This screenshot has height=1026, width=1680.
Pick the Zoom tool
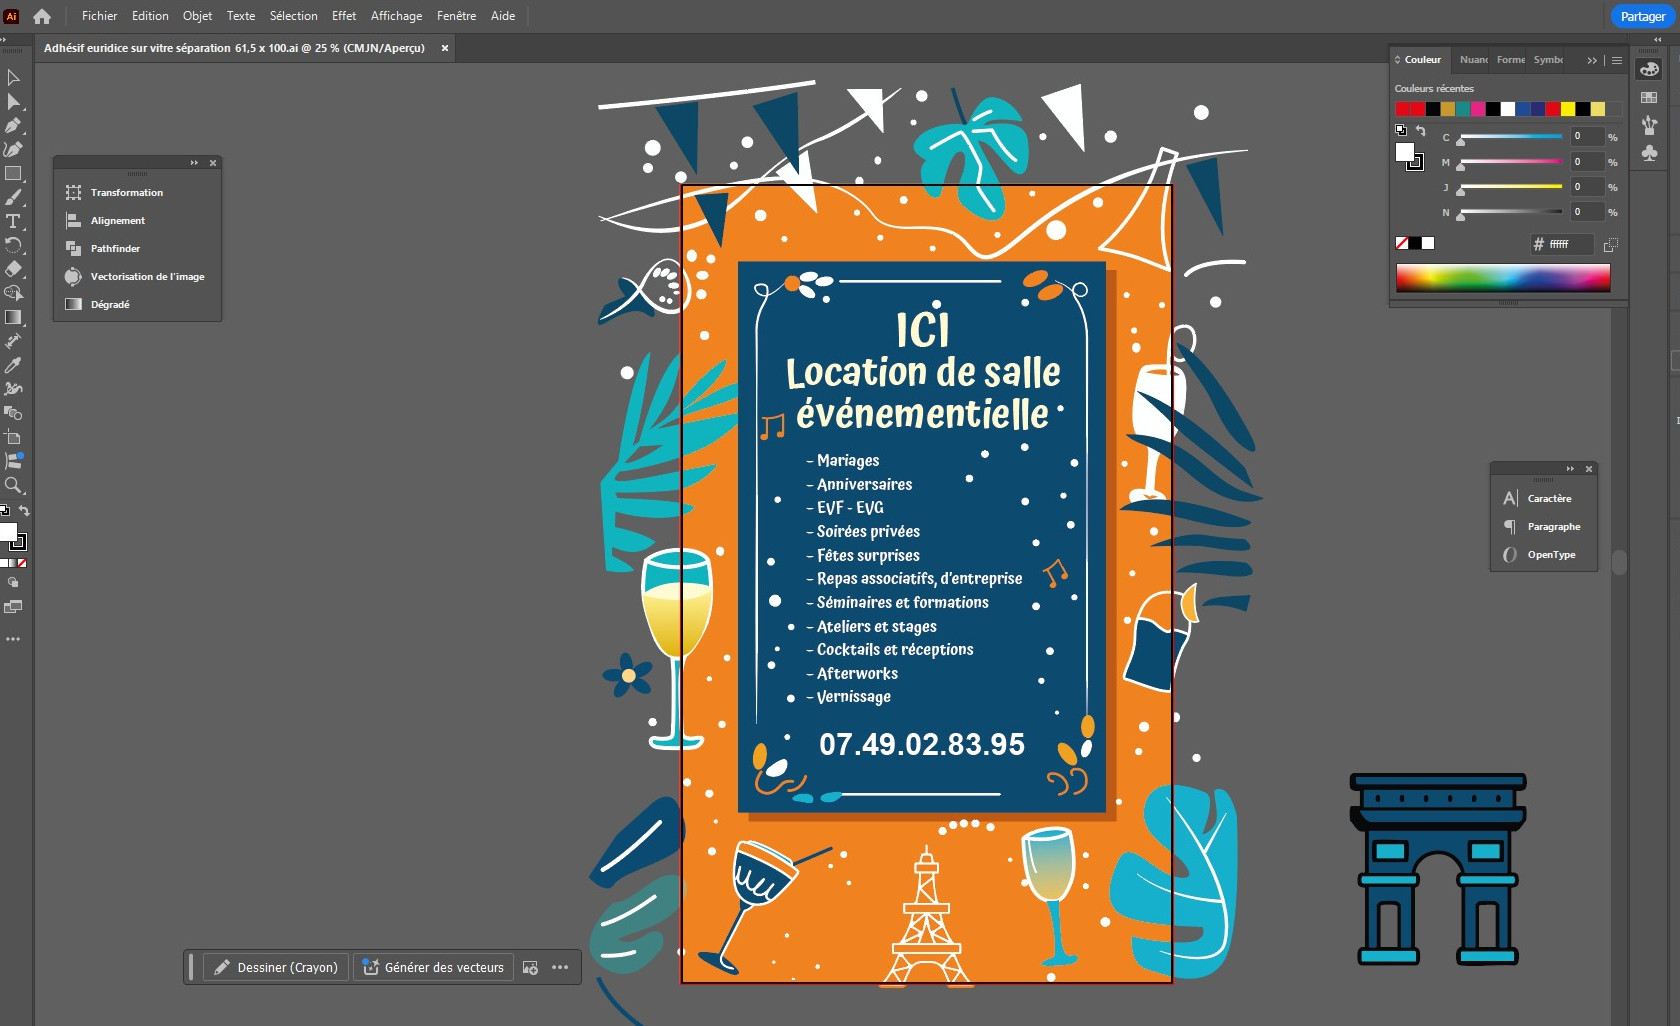[x=14, y=487]
